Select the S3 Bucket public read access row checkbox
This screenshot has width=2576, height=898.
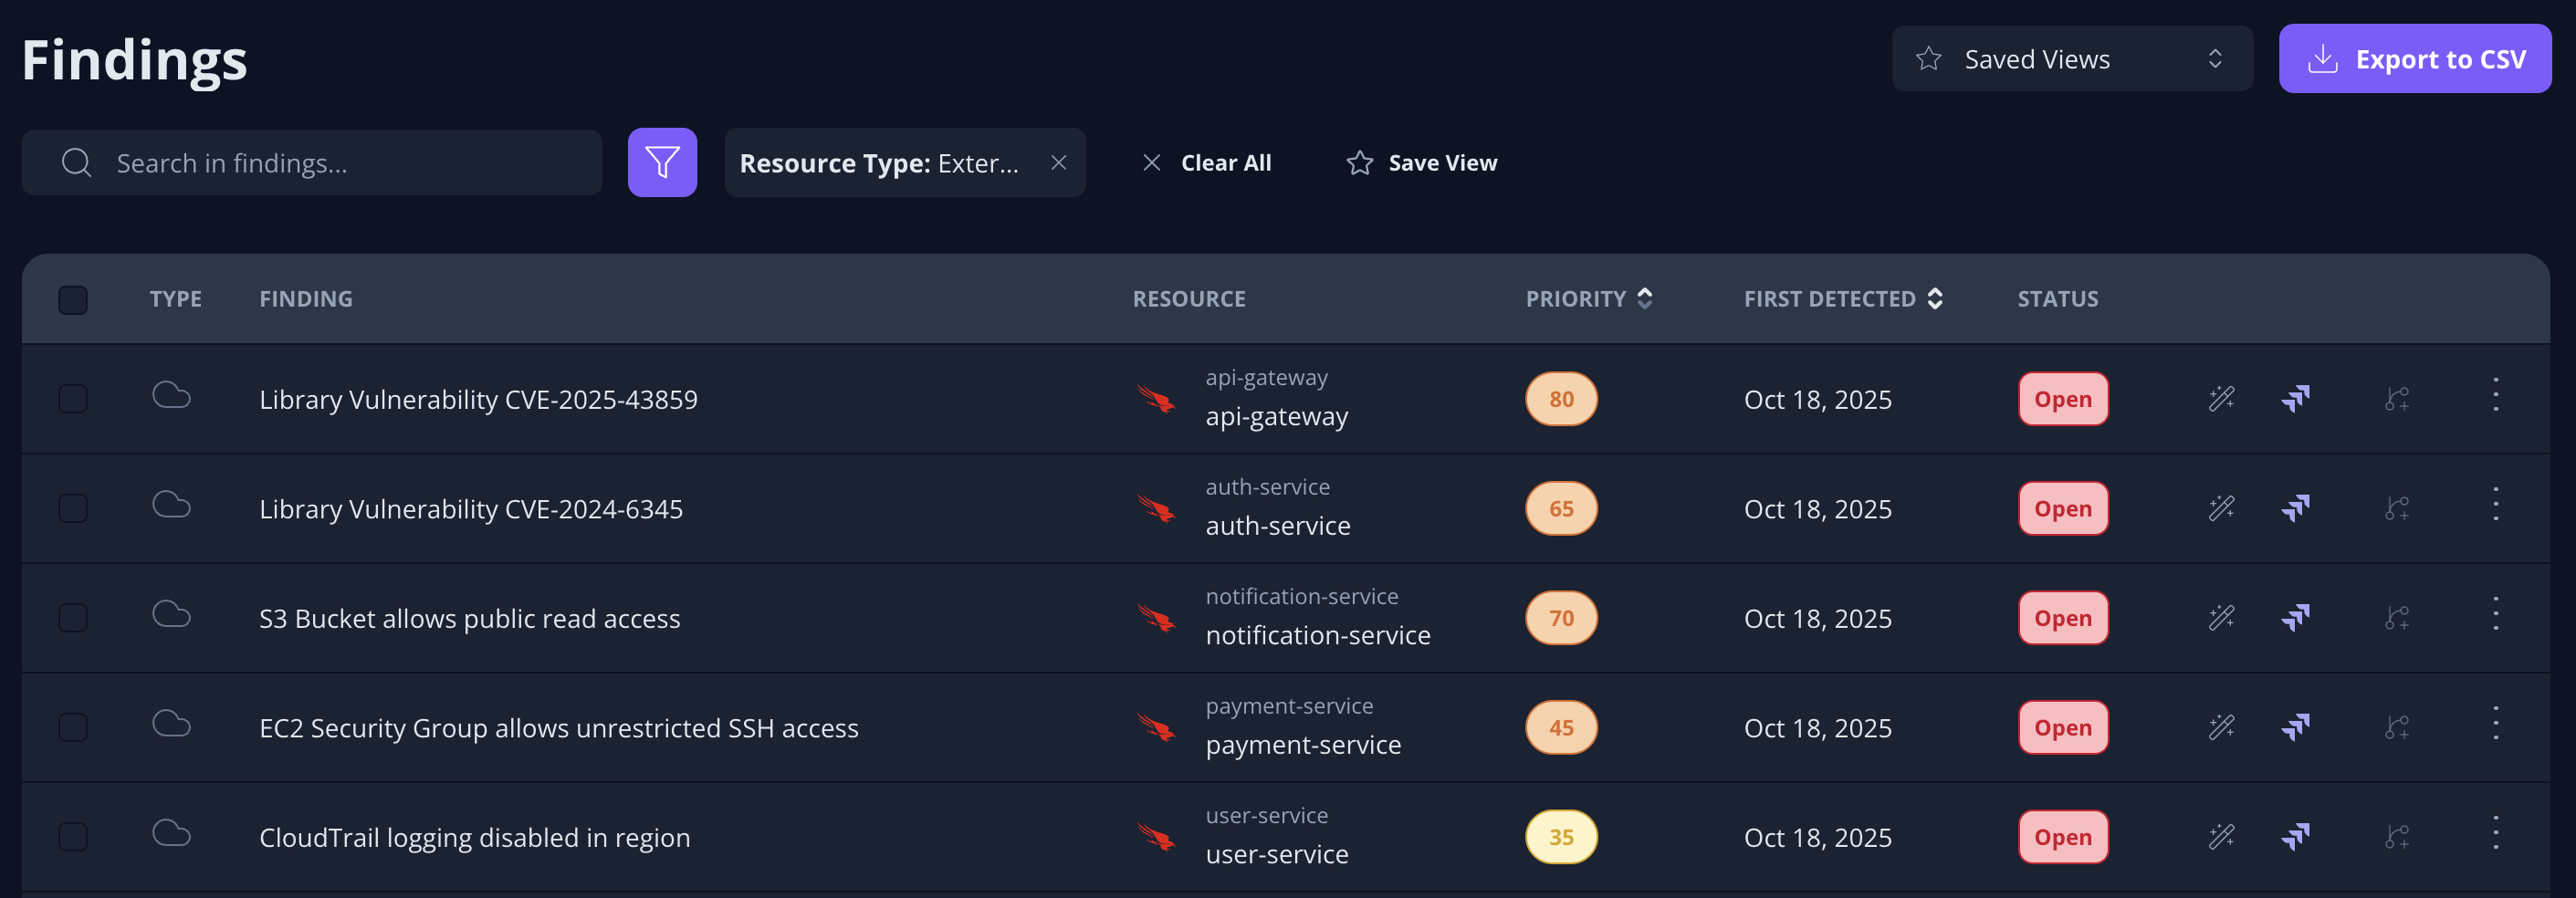click(73, 618)
